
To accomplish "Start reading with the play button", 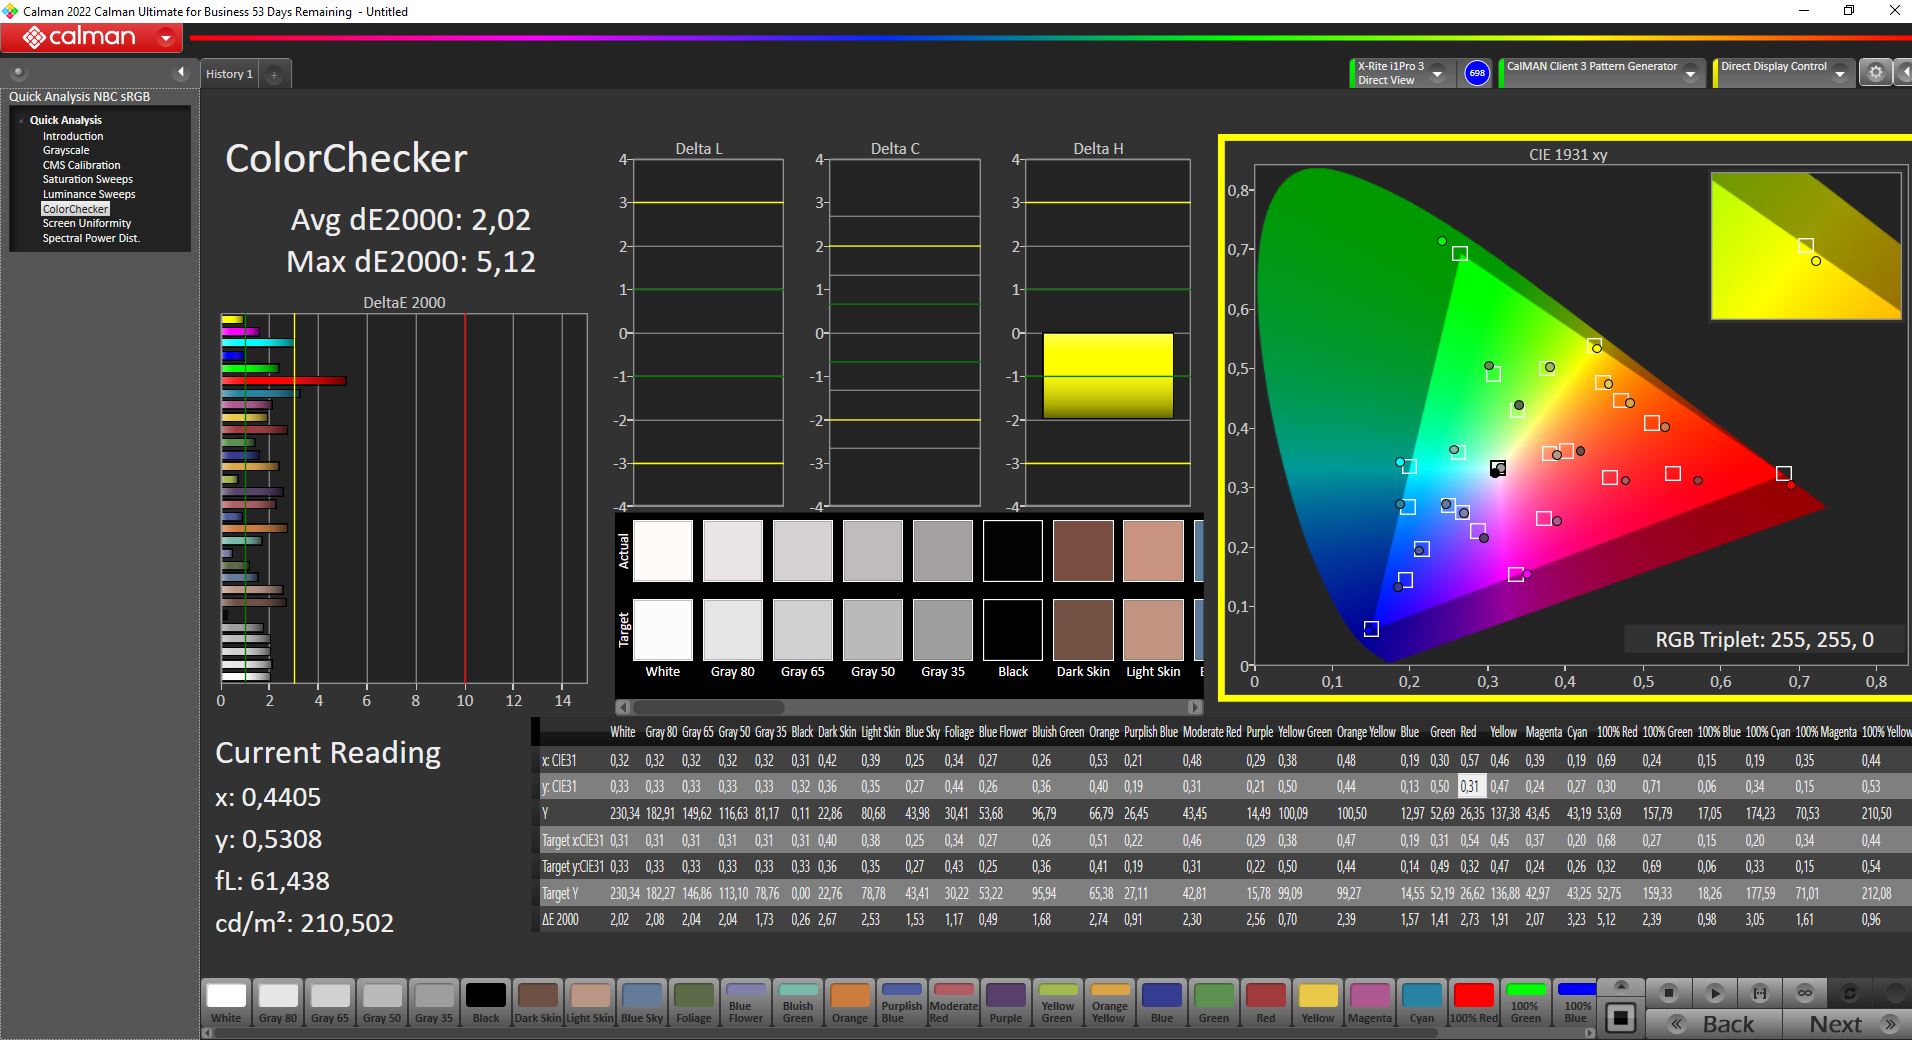I will point(1714,993).
